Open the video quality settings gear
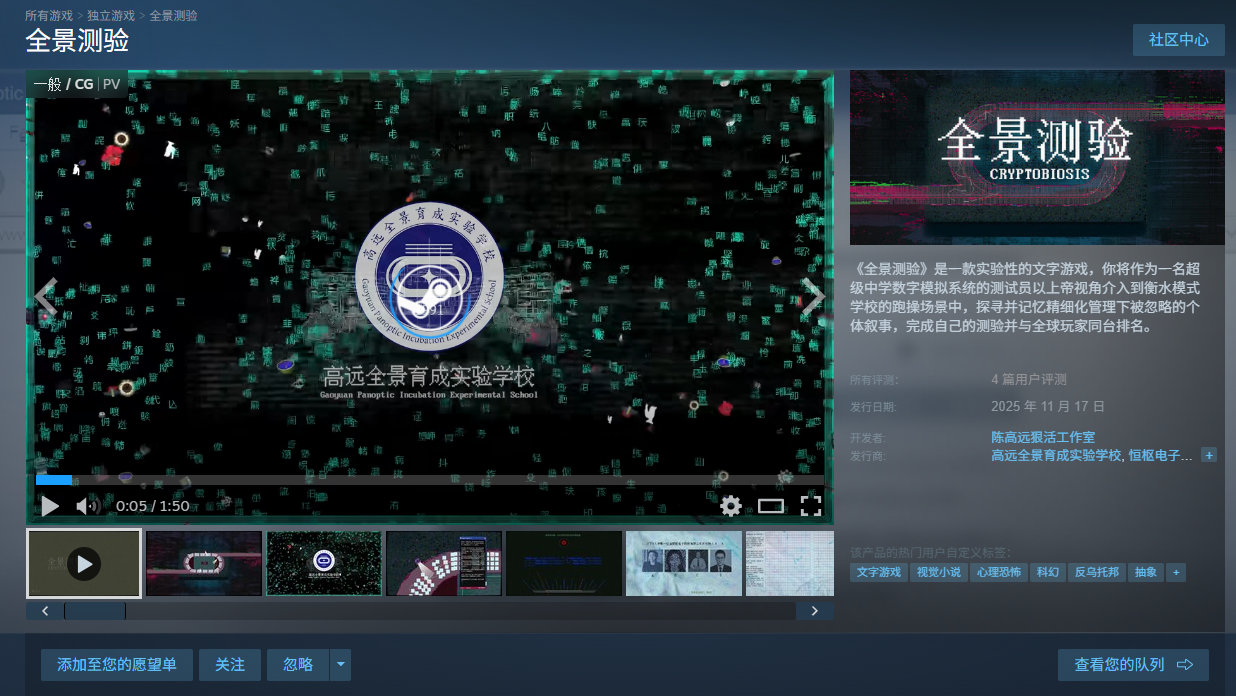The height and width of the screenshot is (696, 1236). [731, 506]
